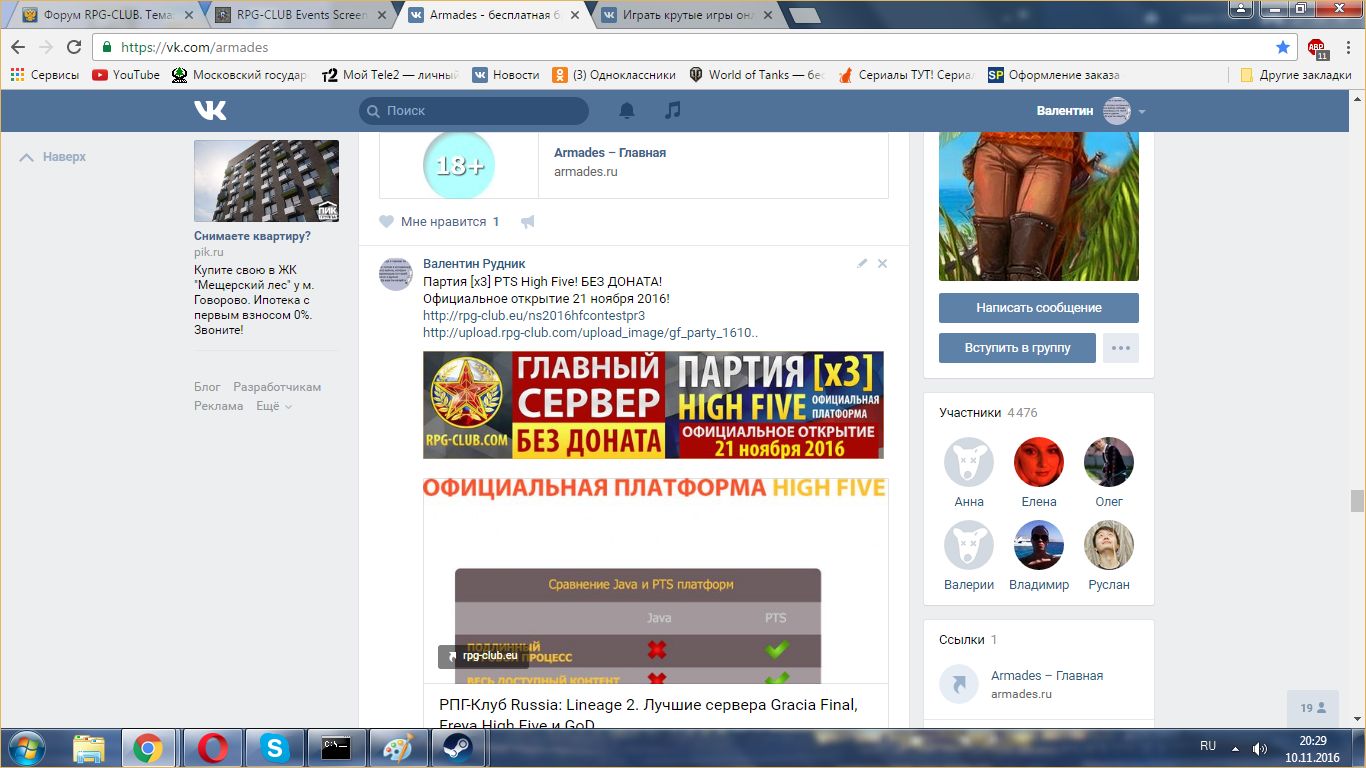Open Steam from the taskbar
1366x768 pixels.
tap(458, 748)
